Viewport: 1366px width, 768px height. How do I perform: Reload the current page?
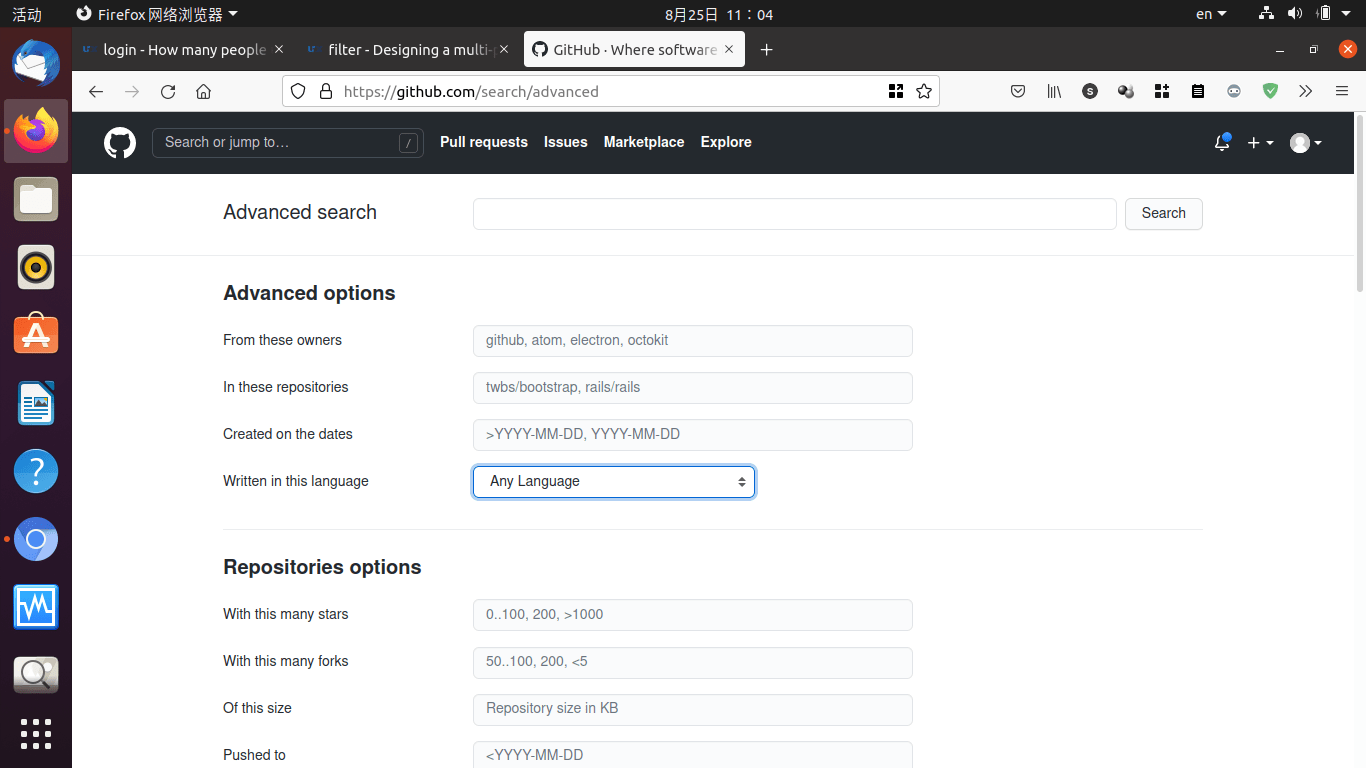(167, 91)
